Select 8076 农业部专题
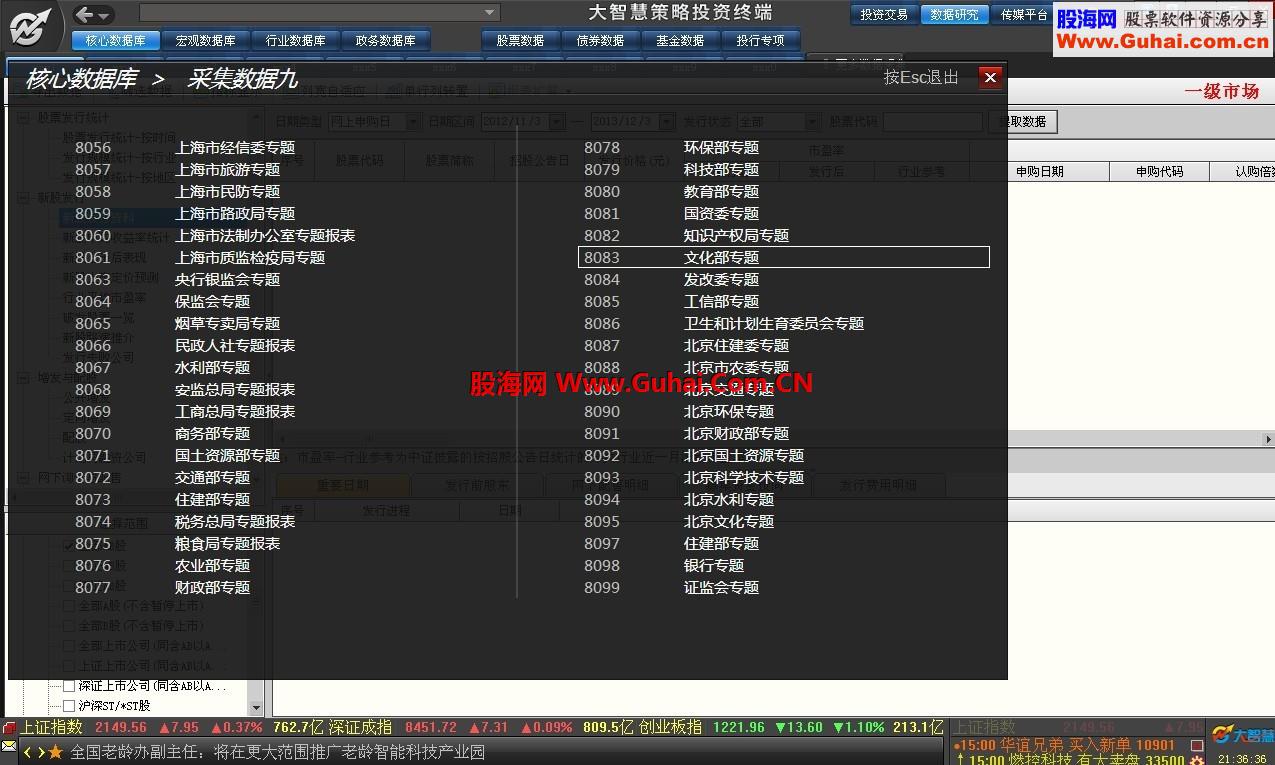 tap(163, 565)
